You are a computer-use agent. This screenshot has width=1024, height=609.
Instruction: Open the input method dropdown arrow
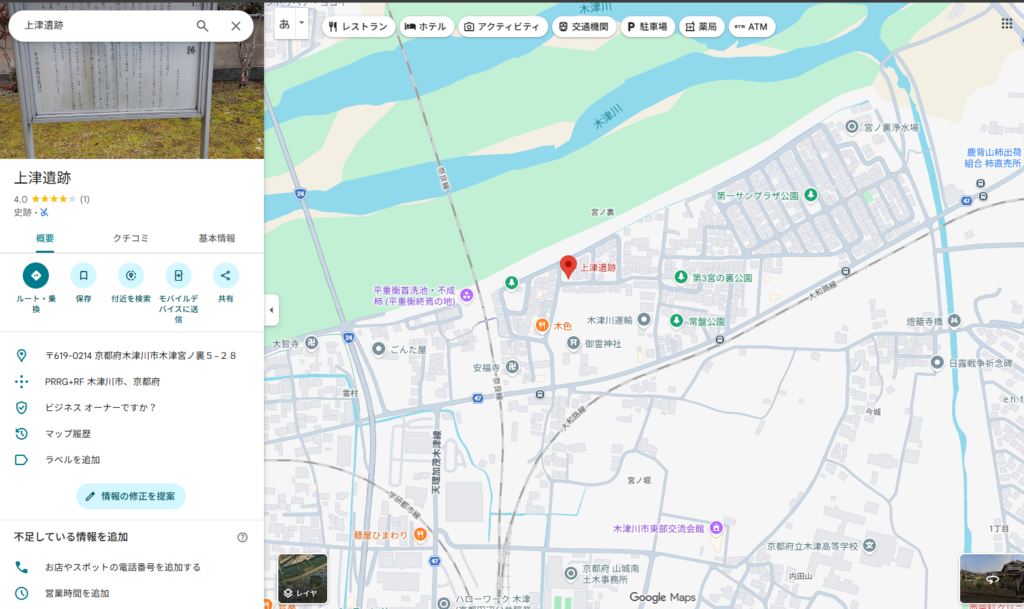pos(301,23)
